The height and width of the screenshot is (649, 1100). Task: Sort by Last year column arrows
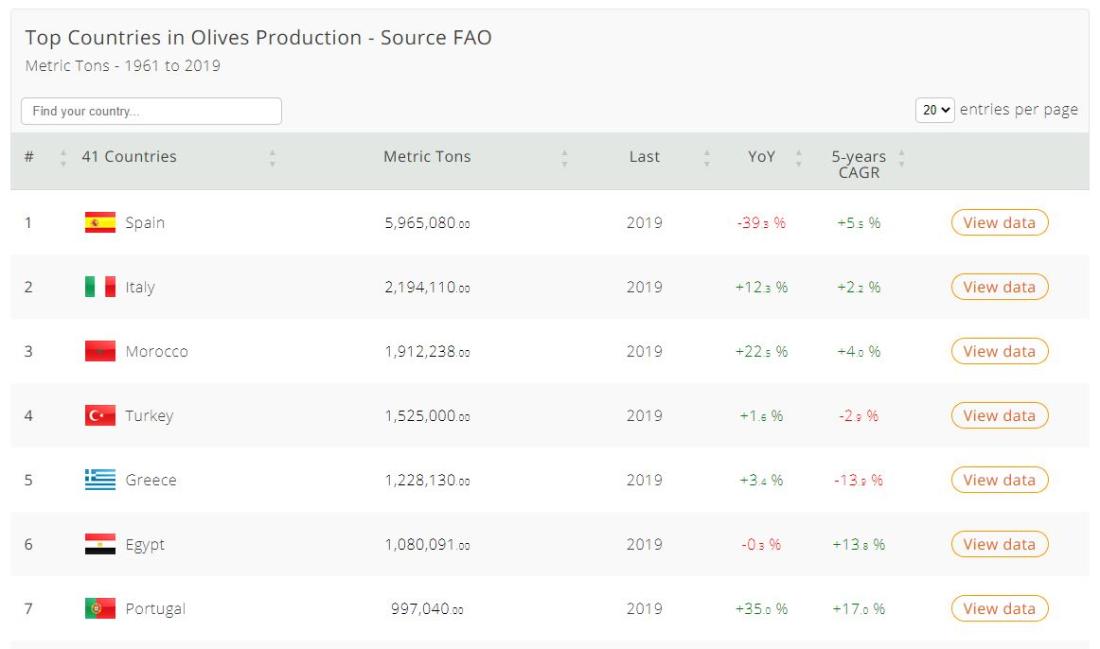(706, 158)
